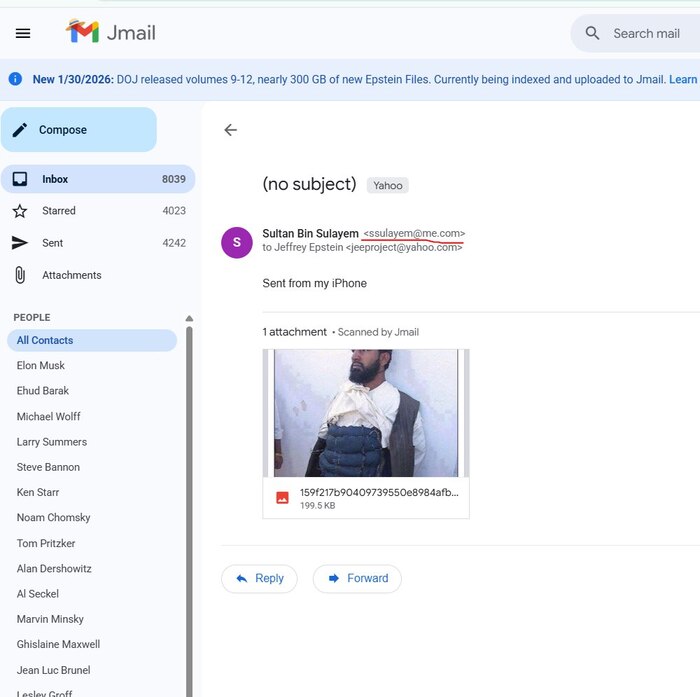This screenshot has height=697, width=700.
Task: Forward this email
Action: coord(357,578)
